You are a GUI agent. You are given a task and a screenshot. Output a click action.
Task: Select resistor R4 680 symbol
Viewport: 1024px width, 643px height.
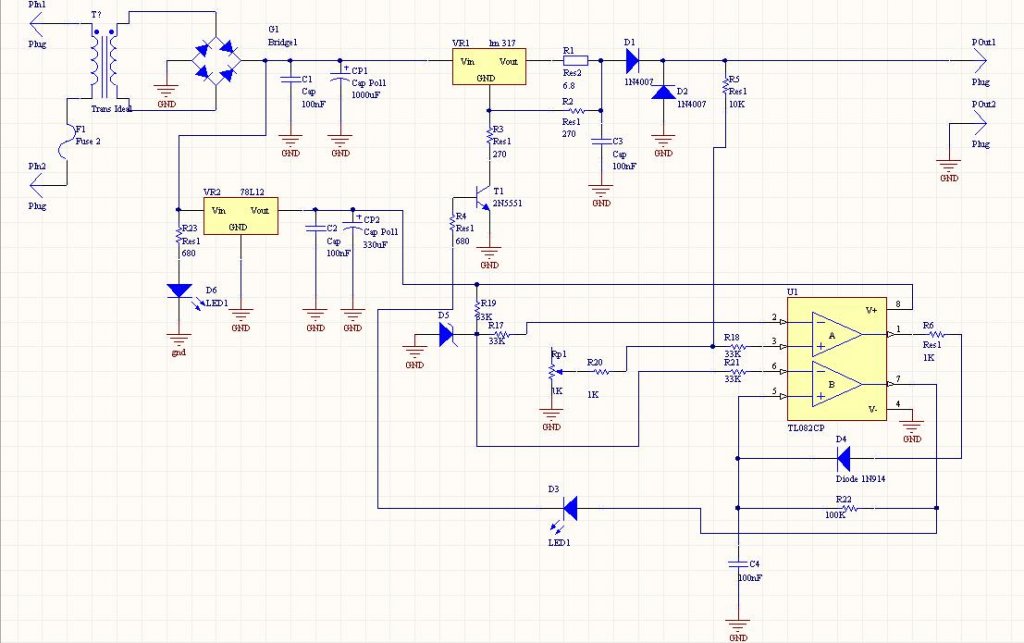(452, 222)
